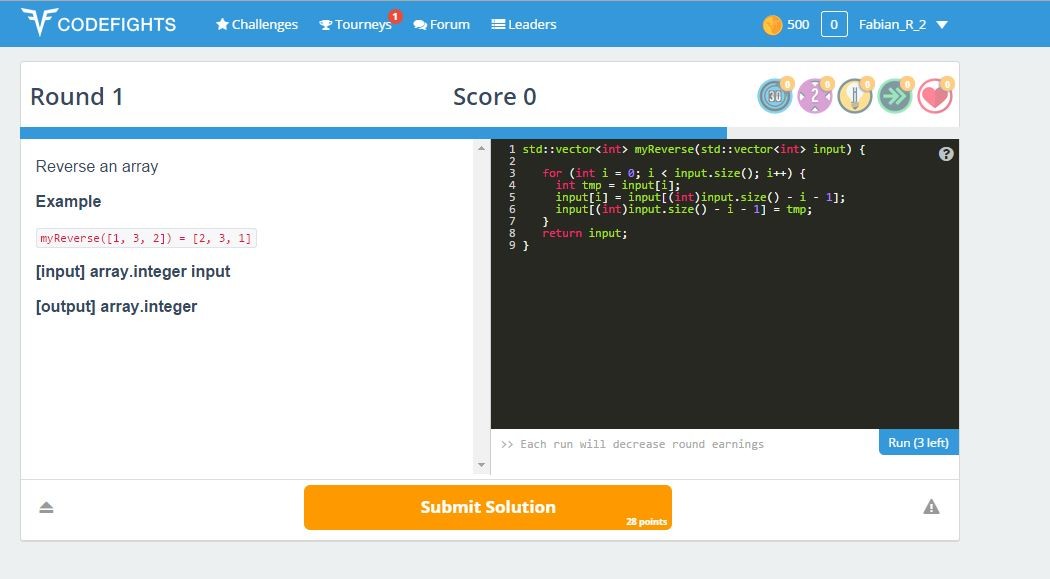Click the warning triangle near Submit Solution

click(x=931, y=507)
